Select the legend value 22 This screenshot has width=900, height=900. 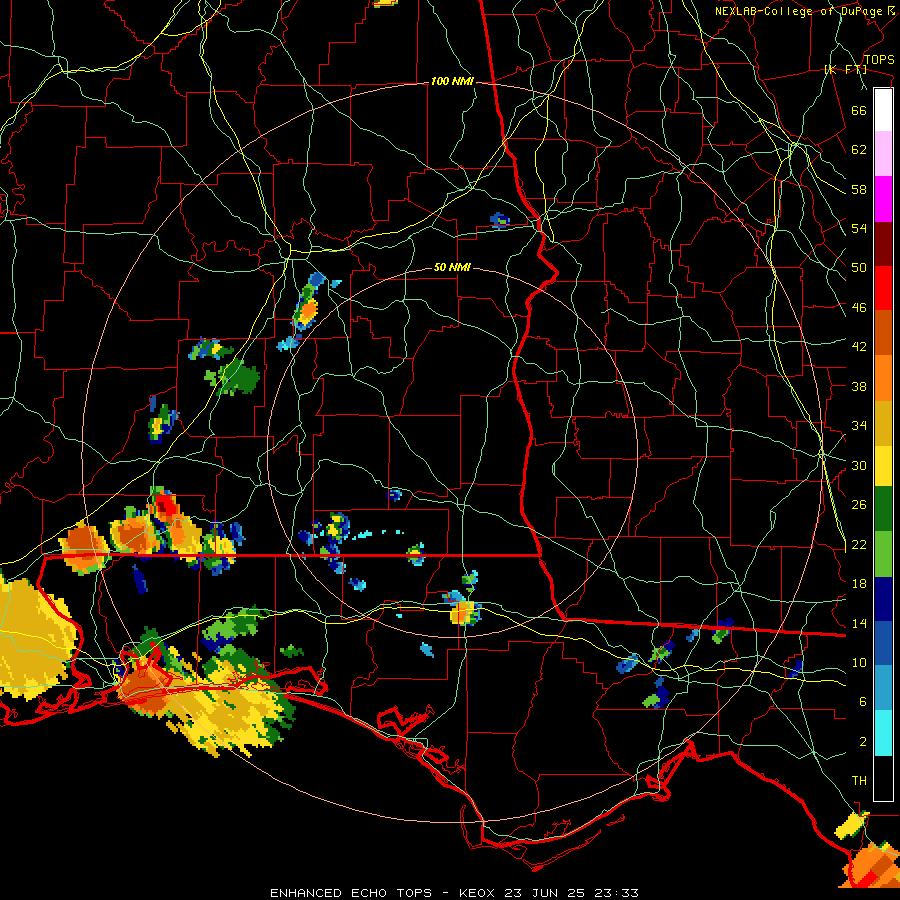(x=859, y=544)
